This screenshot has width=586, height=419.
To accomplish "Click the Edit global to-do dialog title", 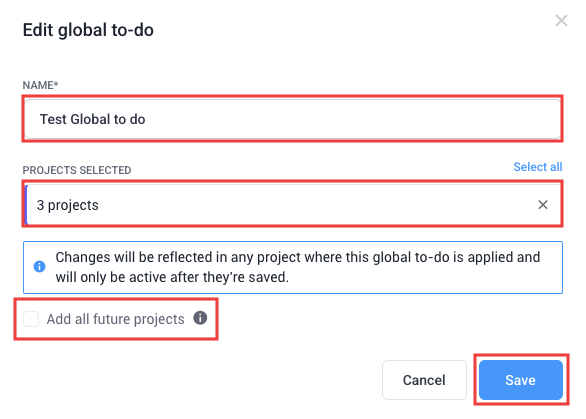I will (88, 30).
